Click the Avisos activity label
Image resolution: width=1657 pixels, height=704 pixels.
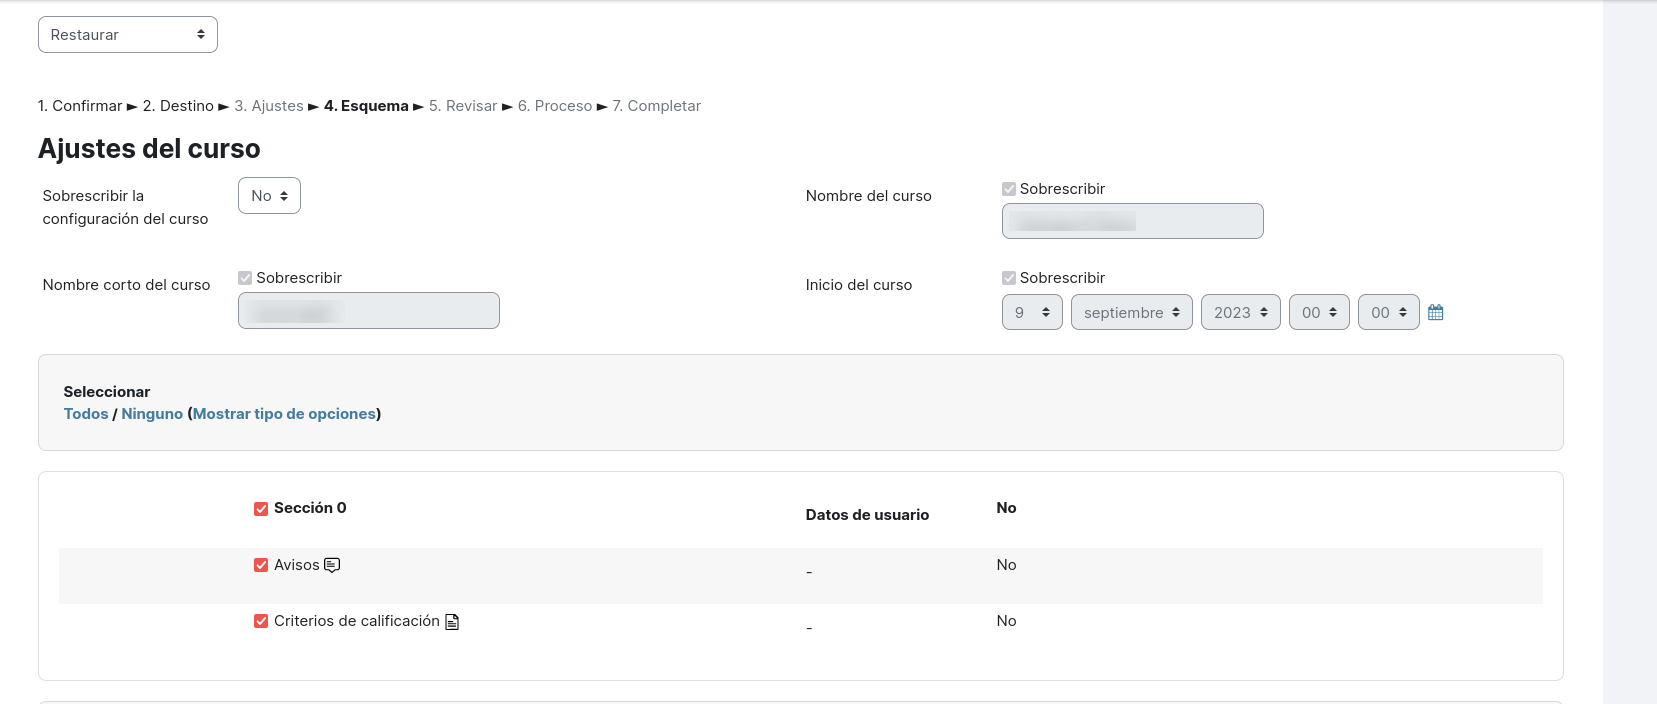(x=297, y=565)
